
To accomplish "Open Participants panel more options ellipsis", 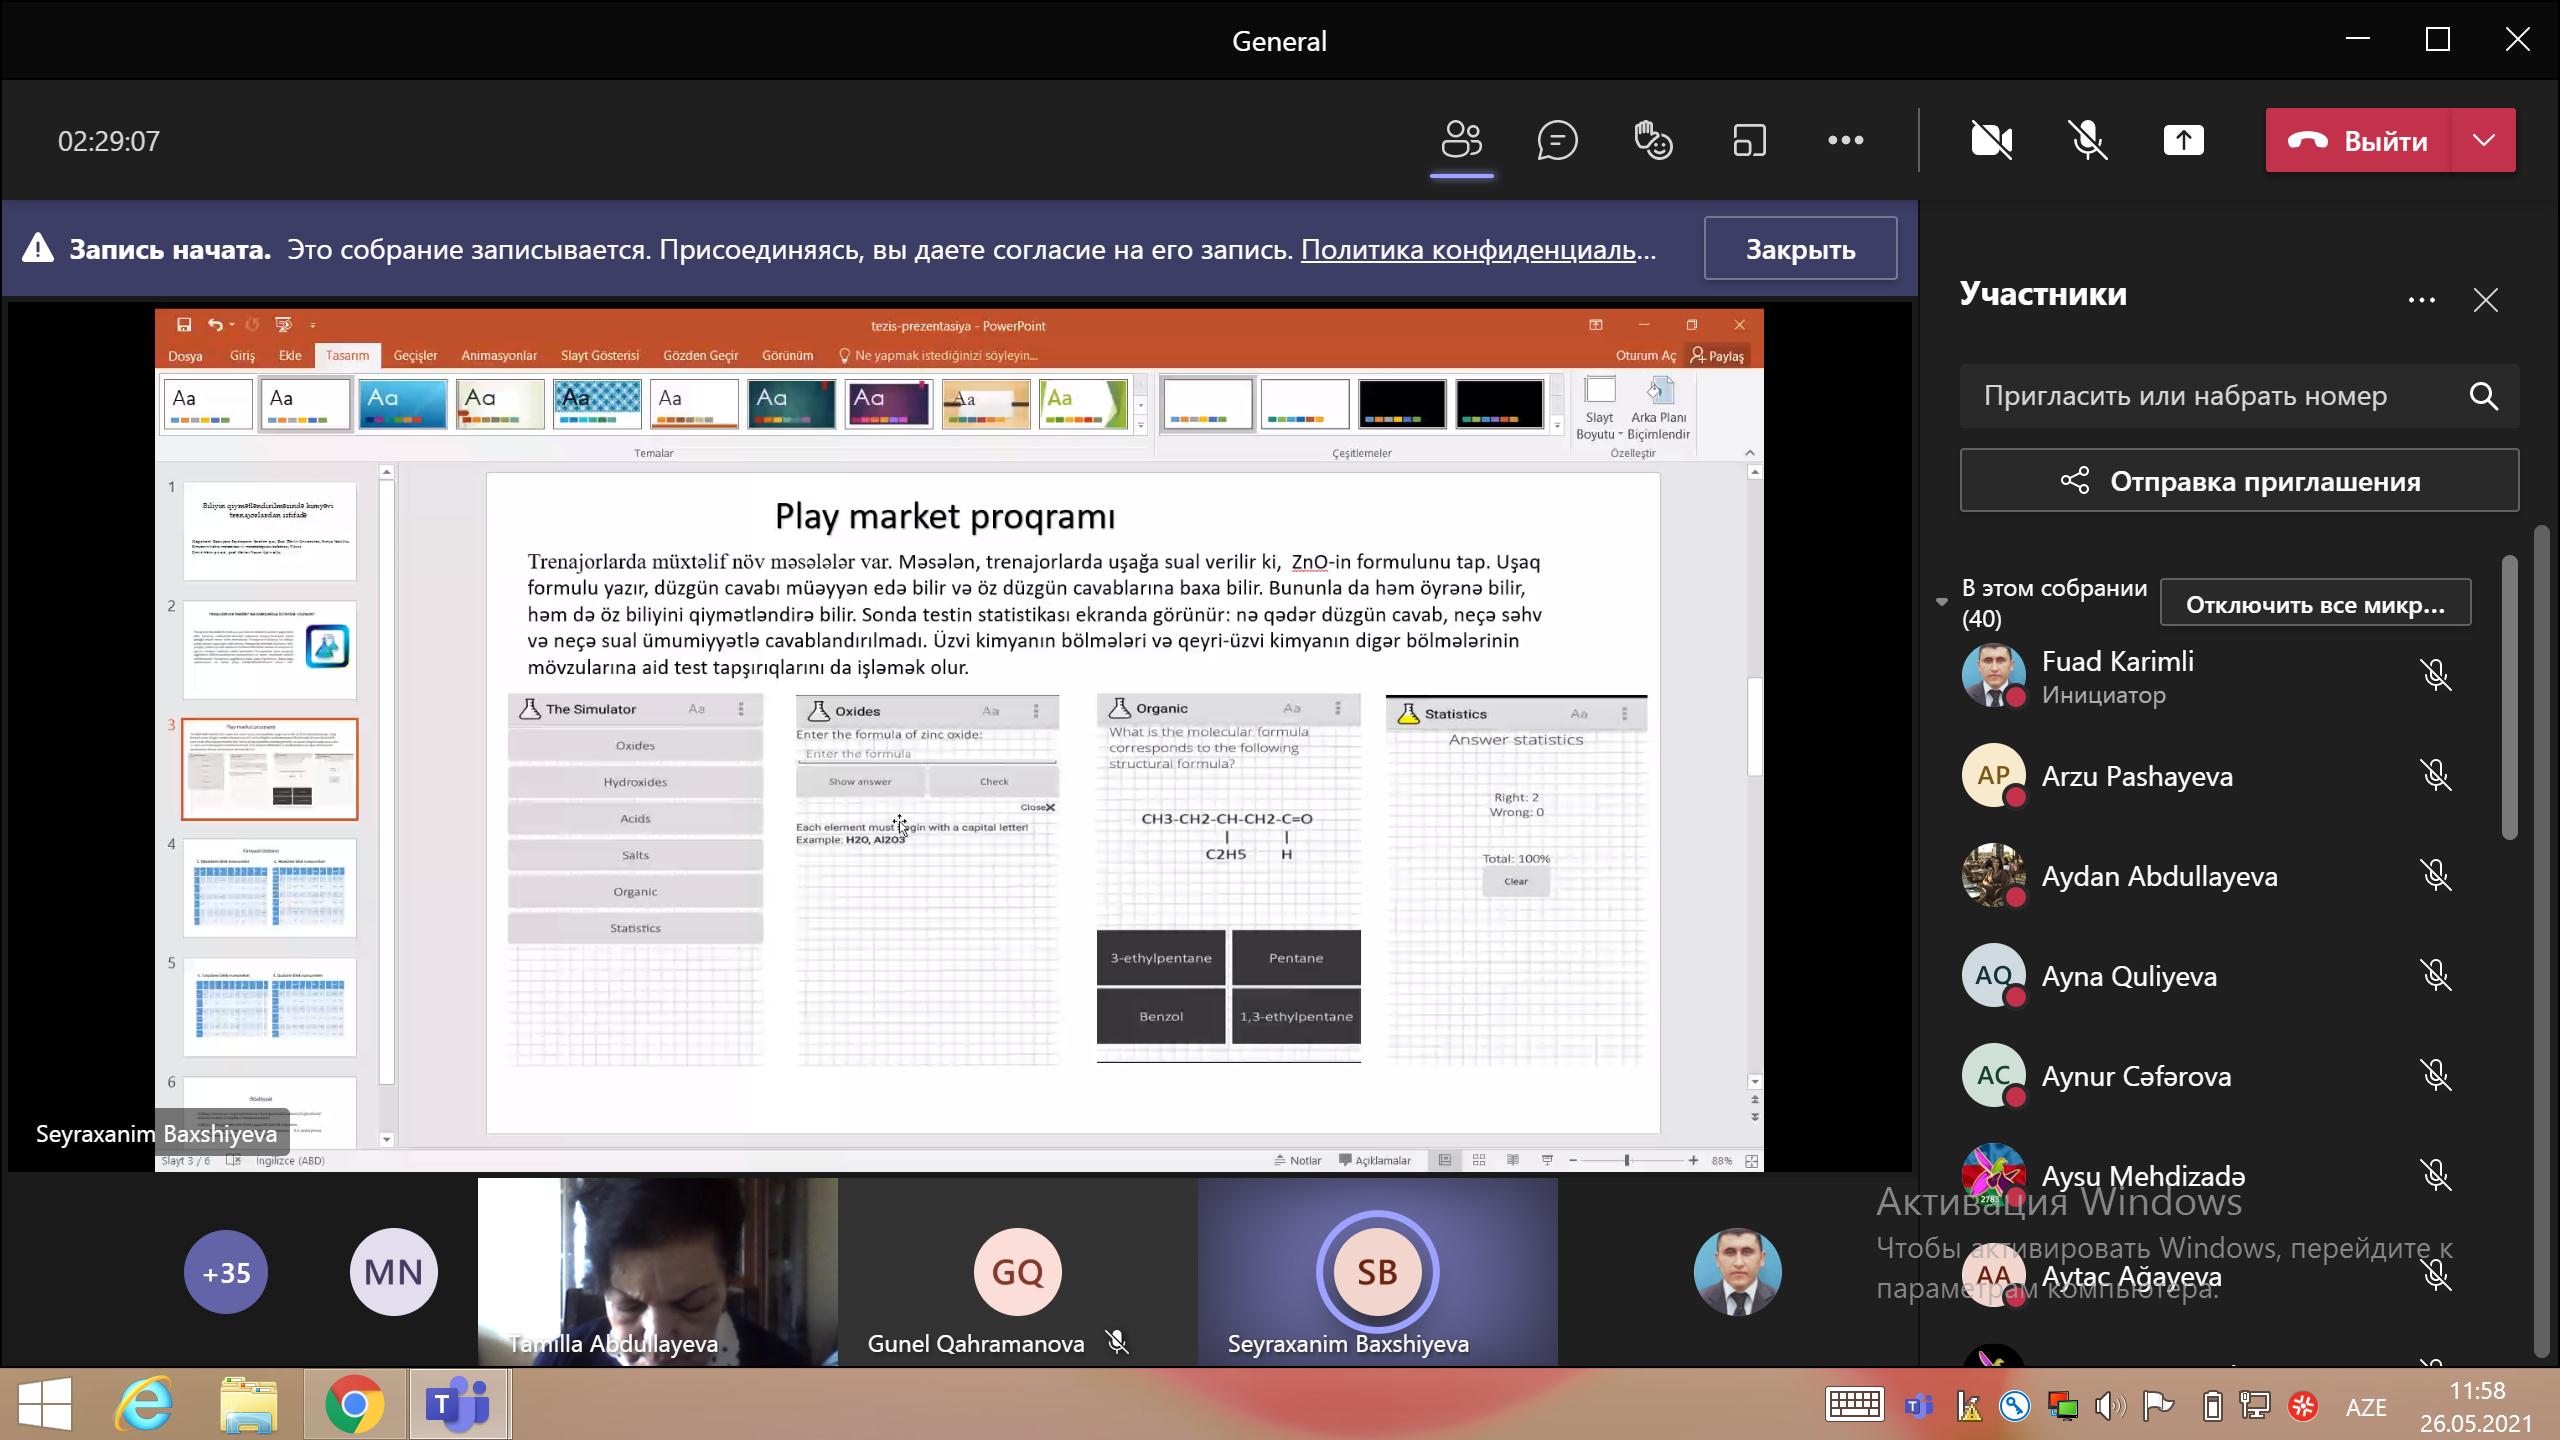I will click(x=2421, y=300).
